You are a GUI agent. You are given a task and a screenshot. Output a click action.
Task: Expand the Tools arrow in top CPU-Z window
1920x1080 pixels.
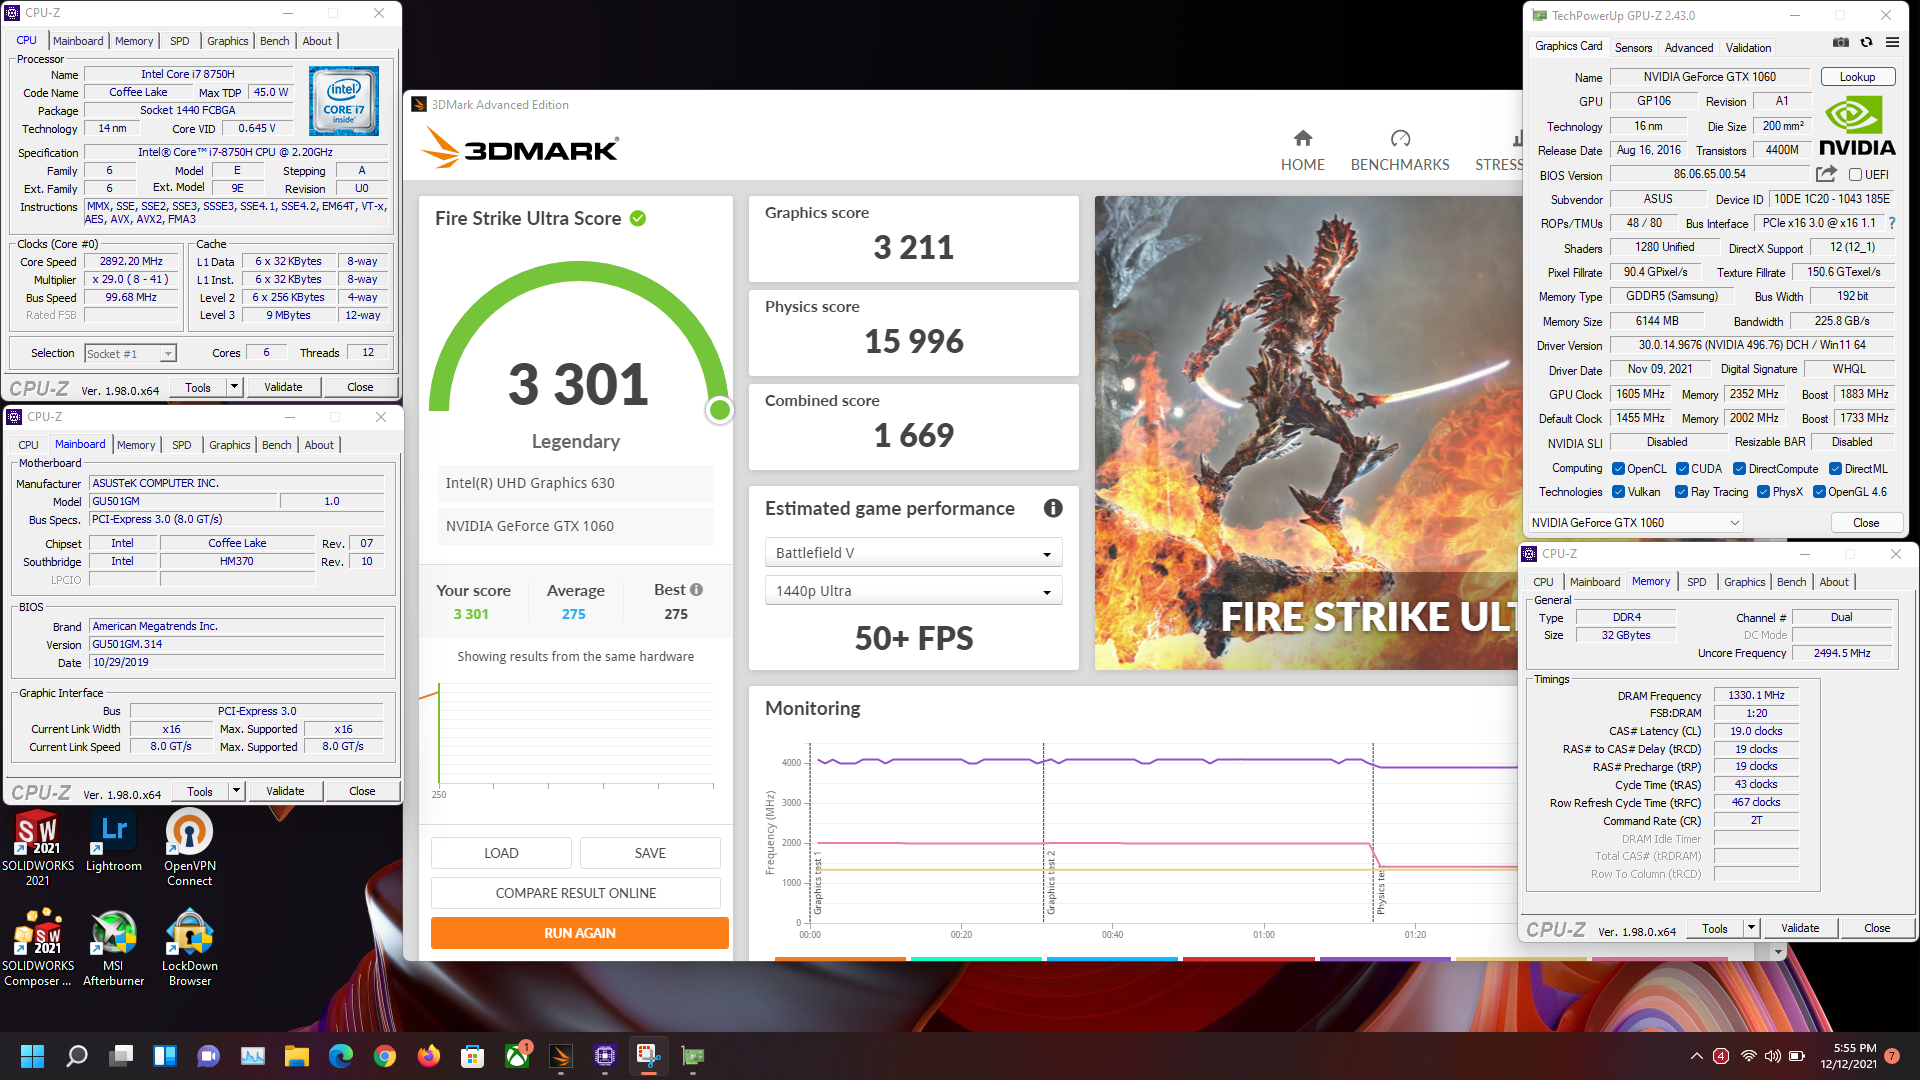coord(234,387)
